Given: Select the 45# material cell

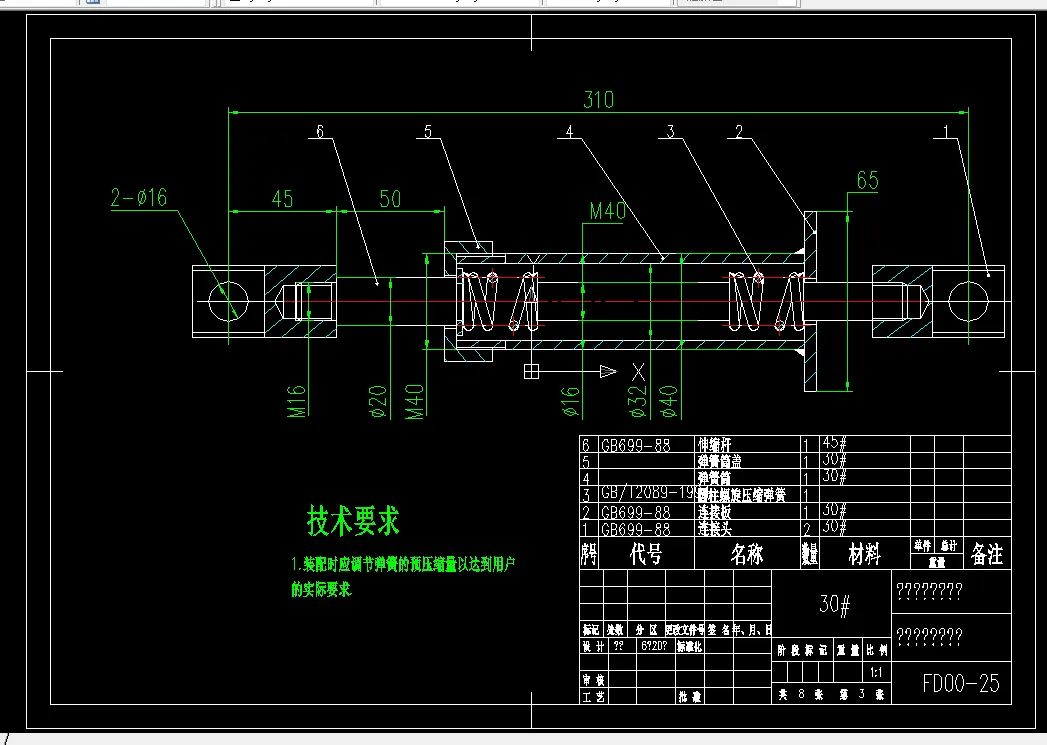Looking at the screenshot, I should 835,443.
